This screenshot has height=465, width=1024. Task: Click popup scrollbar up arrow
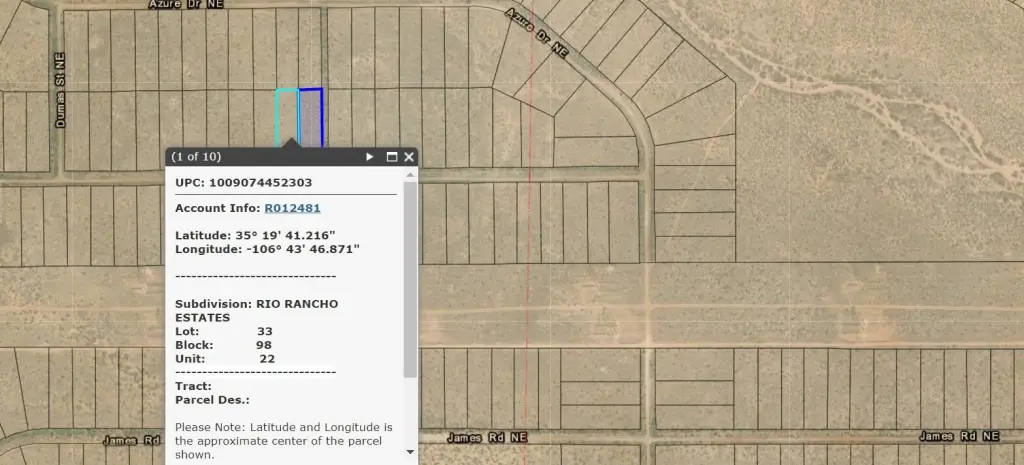click(410, 175)
